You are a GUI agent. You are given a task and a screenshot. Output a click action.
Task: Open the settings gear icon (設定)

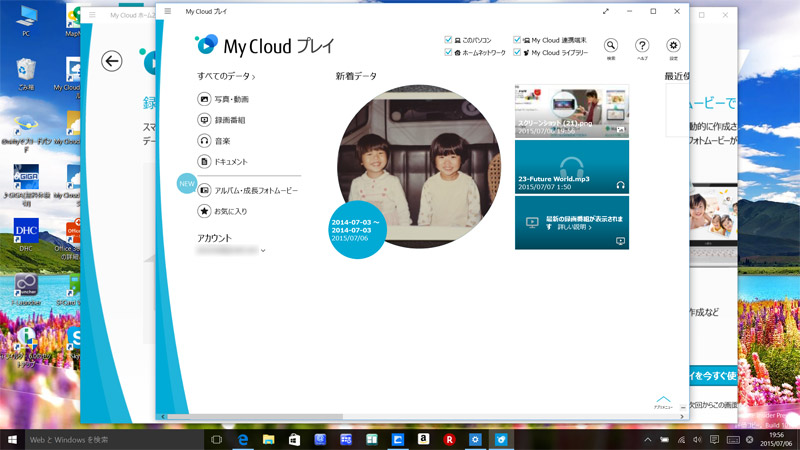click(x=673, y=45)
